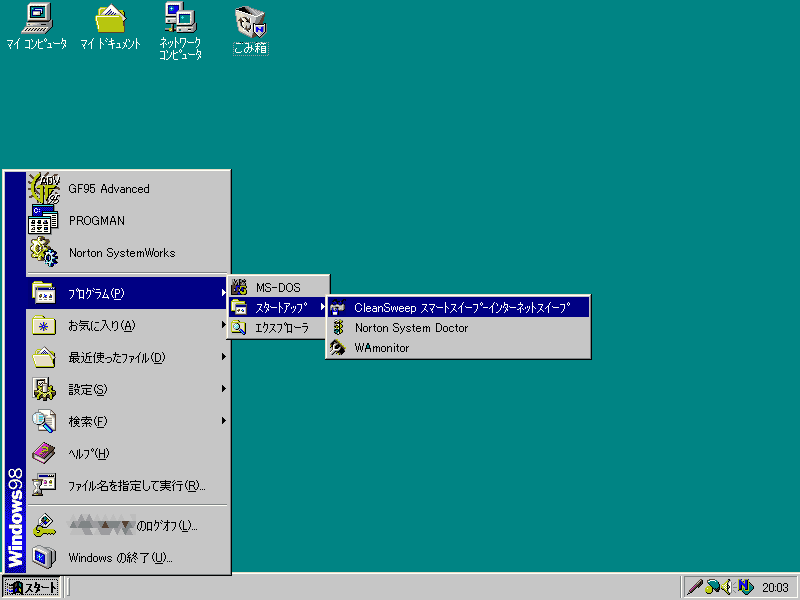
Task: Expand the お気に入り submenu arrow
Action: tap(223, 325)
